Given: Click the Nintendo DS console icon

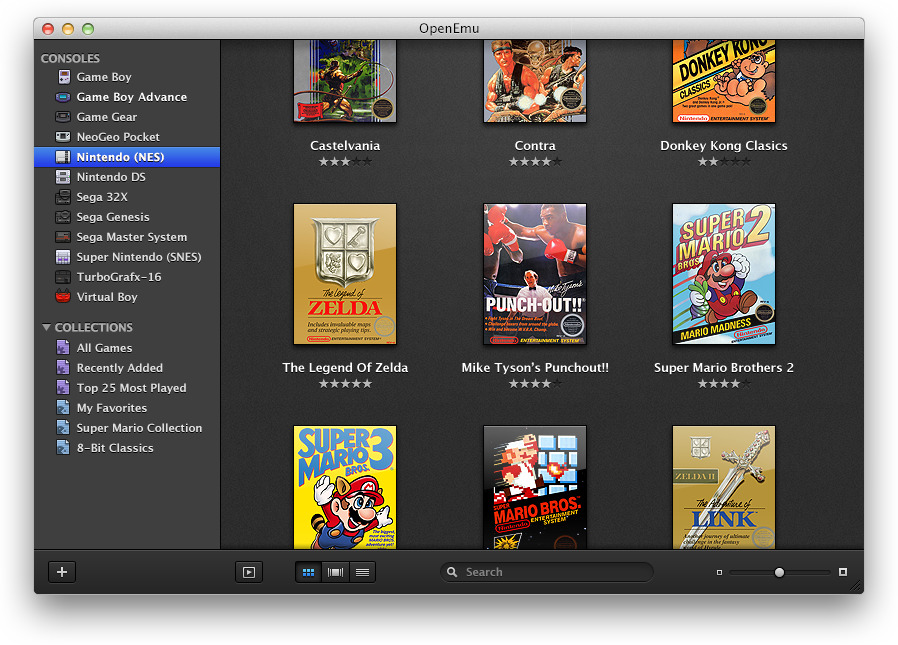Looking at the screenshot, I should 63,177.
